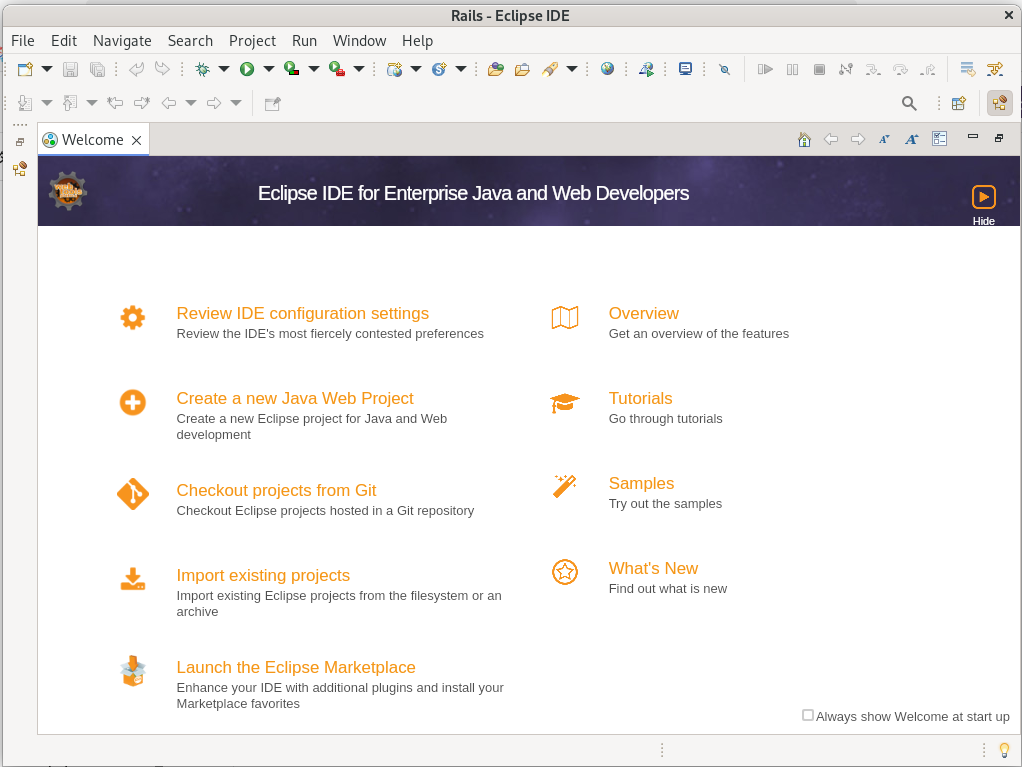Expand the New file dropdown arrow
The image size is (1022, 767).
pos(47,69)
